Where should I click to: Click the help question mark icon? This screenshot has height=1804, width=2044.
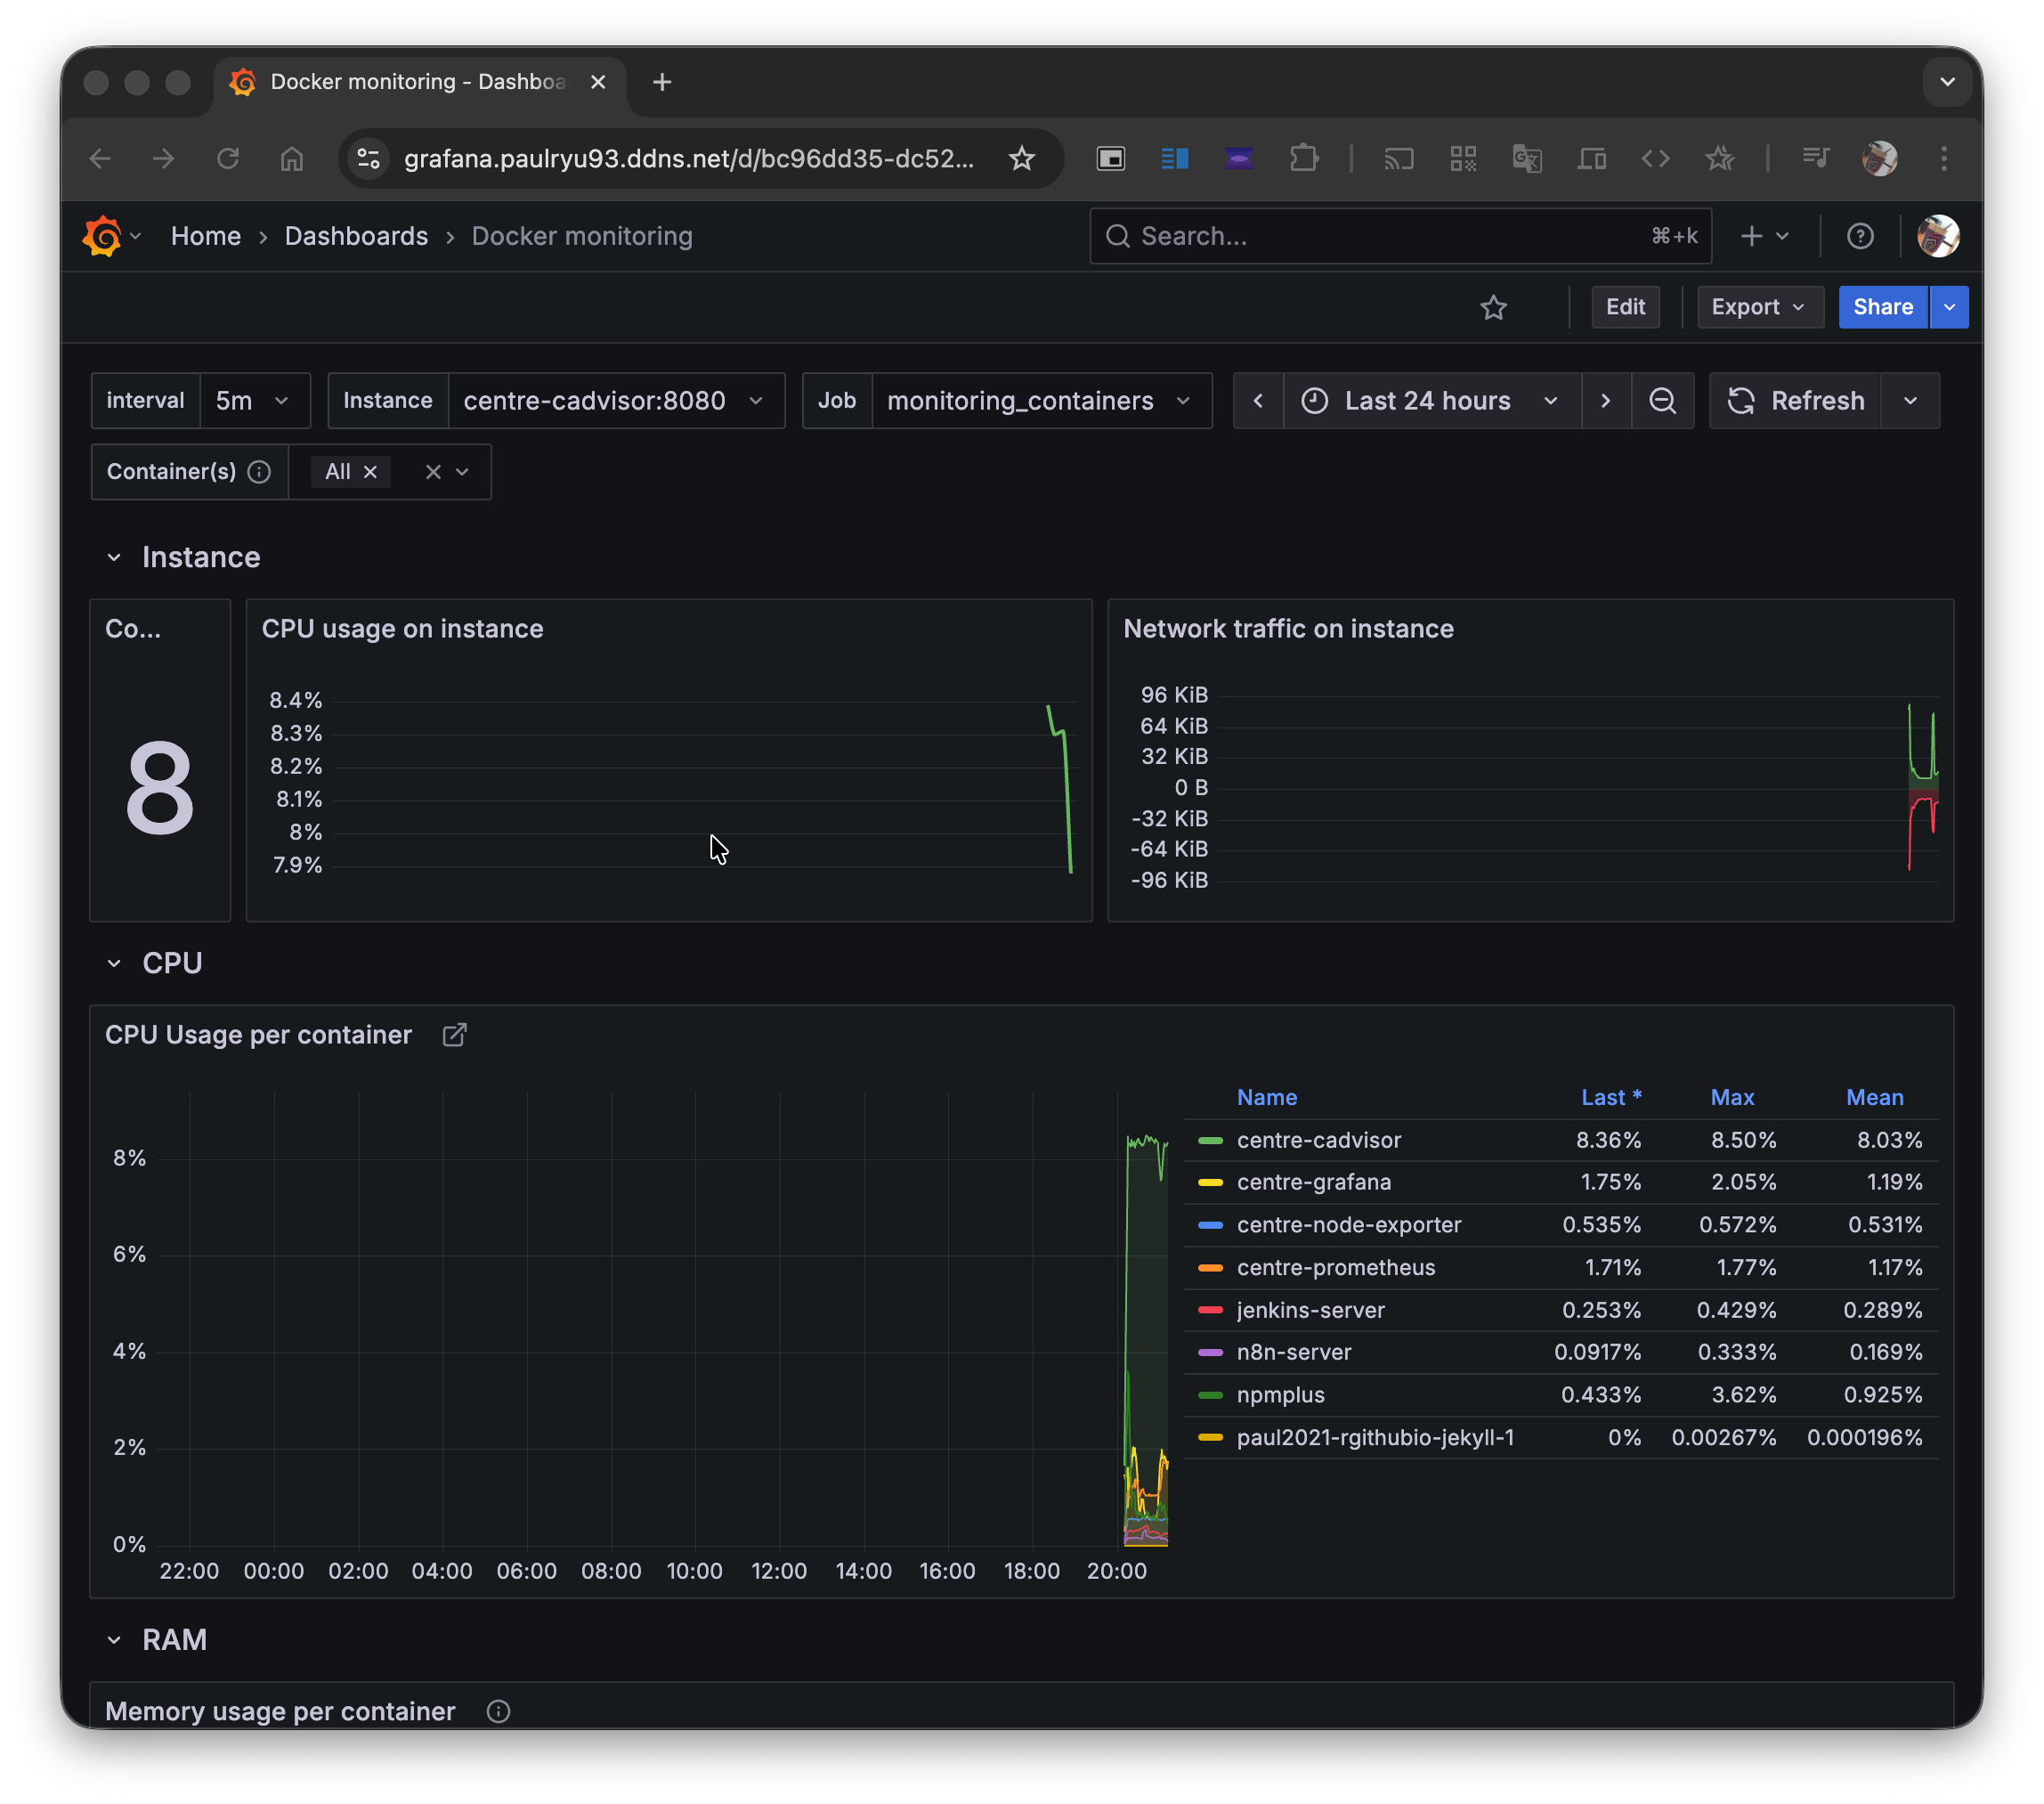[x=1859, y=236]
